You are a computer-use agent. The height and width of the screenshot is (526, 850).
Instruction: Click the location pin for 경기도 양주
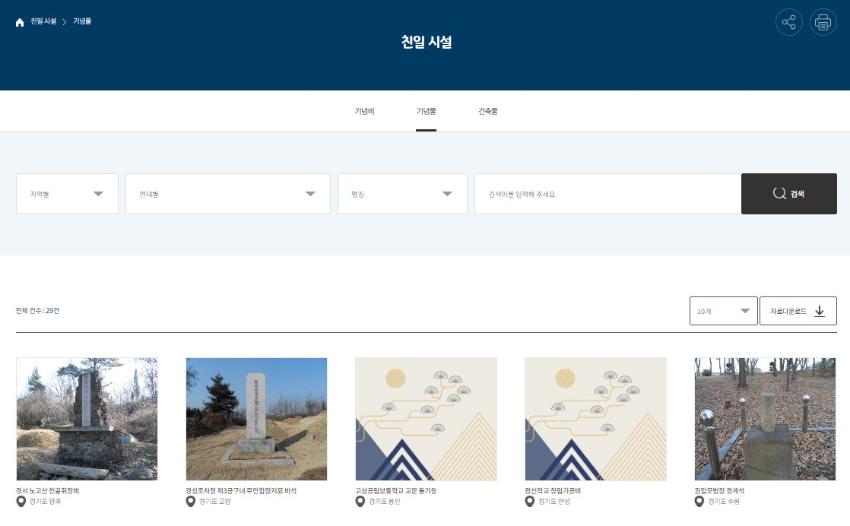click(x=21, y=502)
